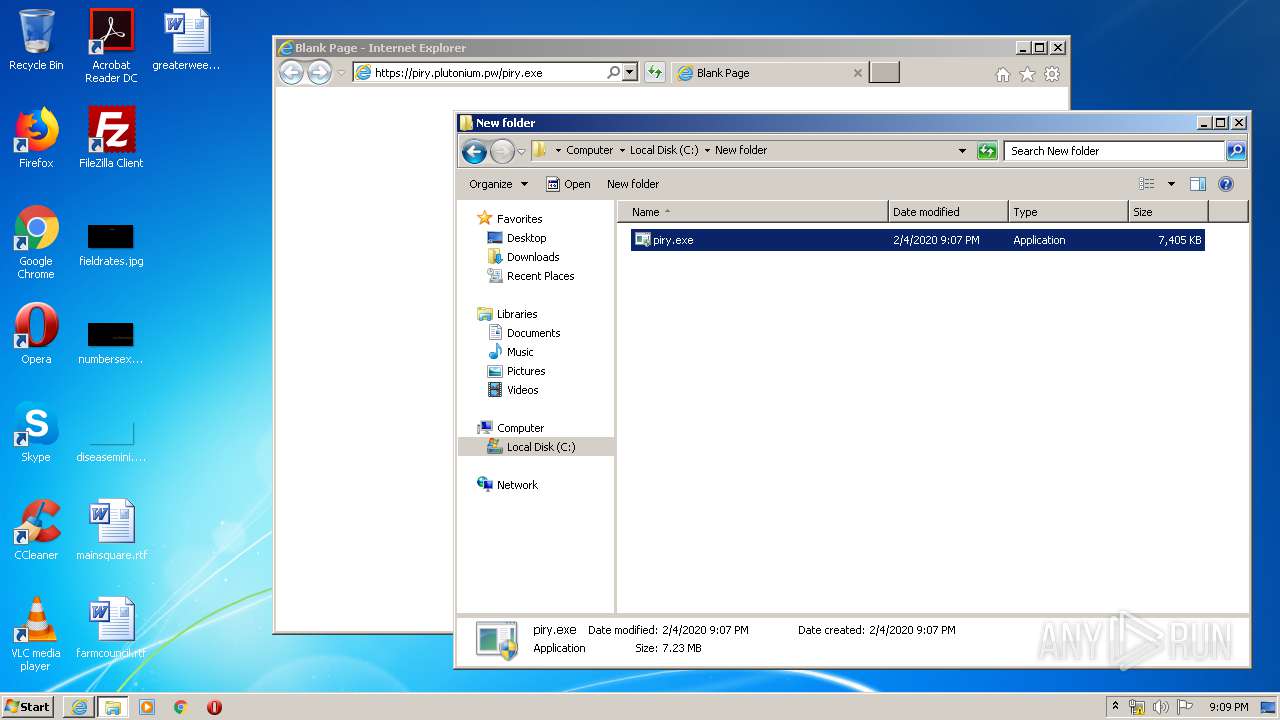Screen dimensions: 1280x720
Task: Sort by the Size column header
Action: (x=1168, y=212)
